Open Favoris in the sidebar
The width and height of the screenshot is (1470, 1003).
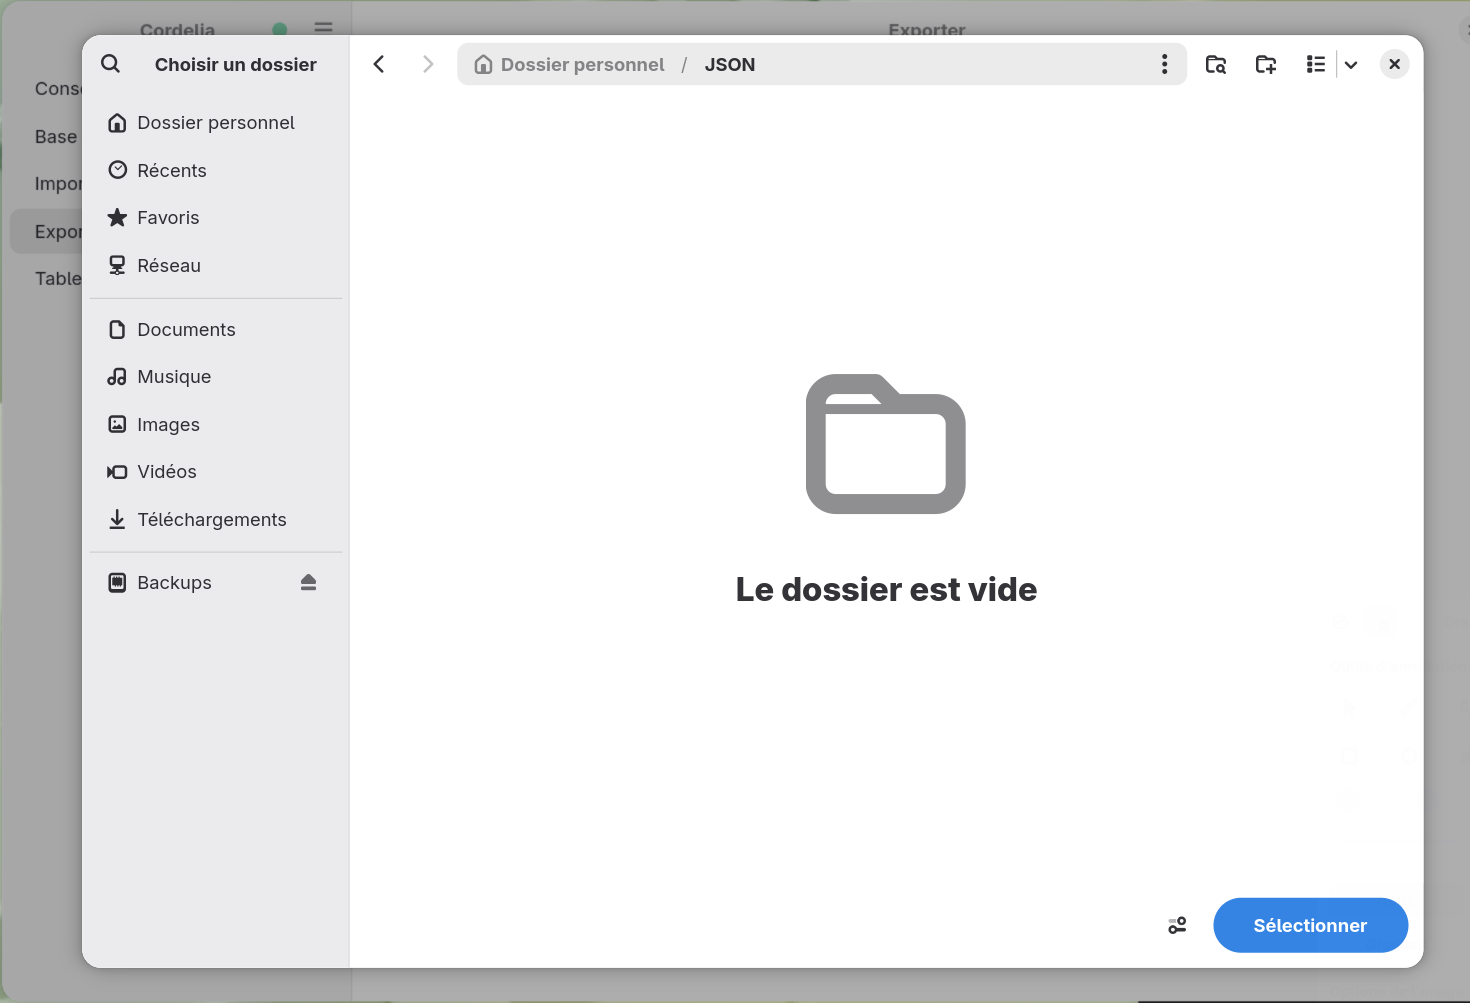coord(216,218)
